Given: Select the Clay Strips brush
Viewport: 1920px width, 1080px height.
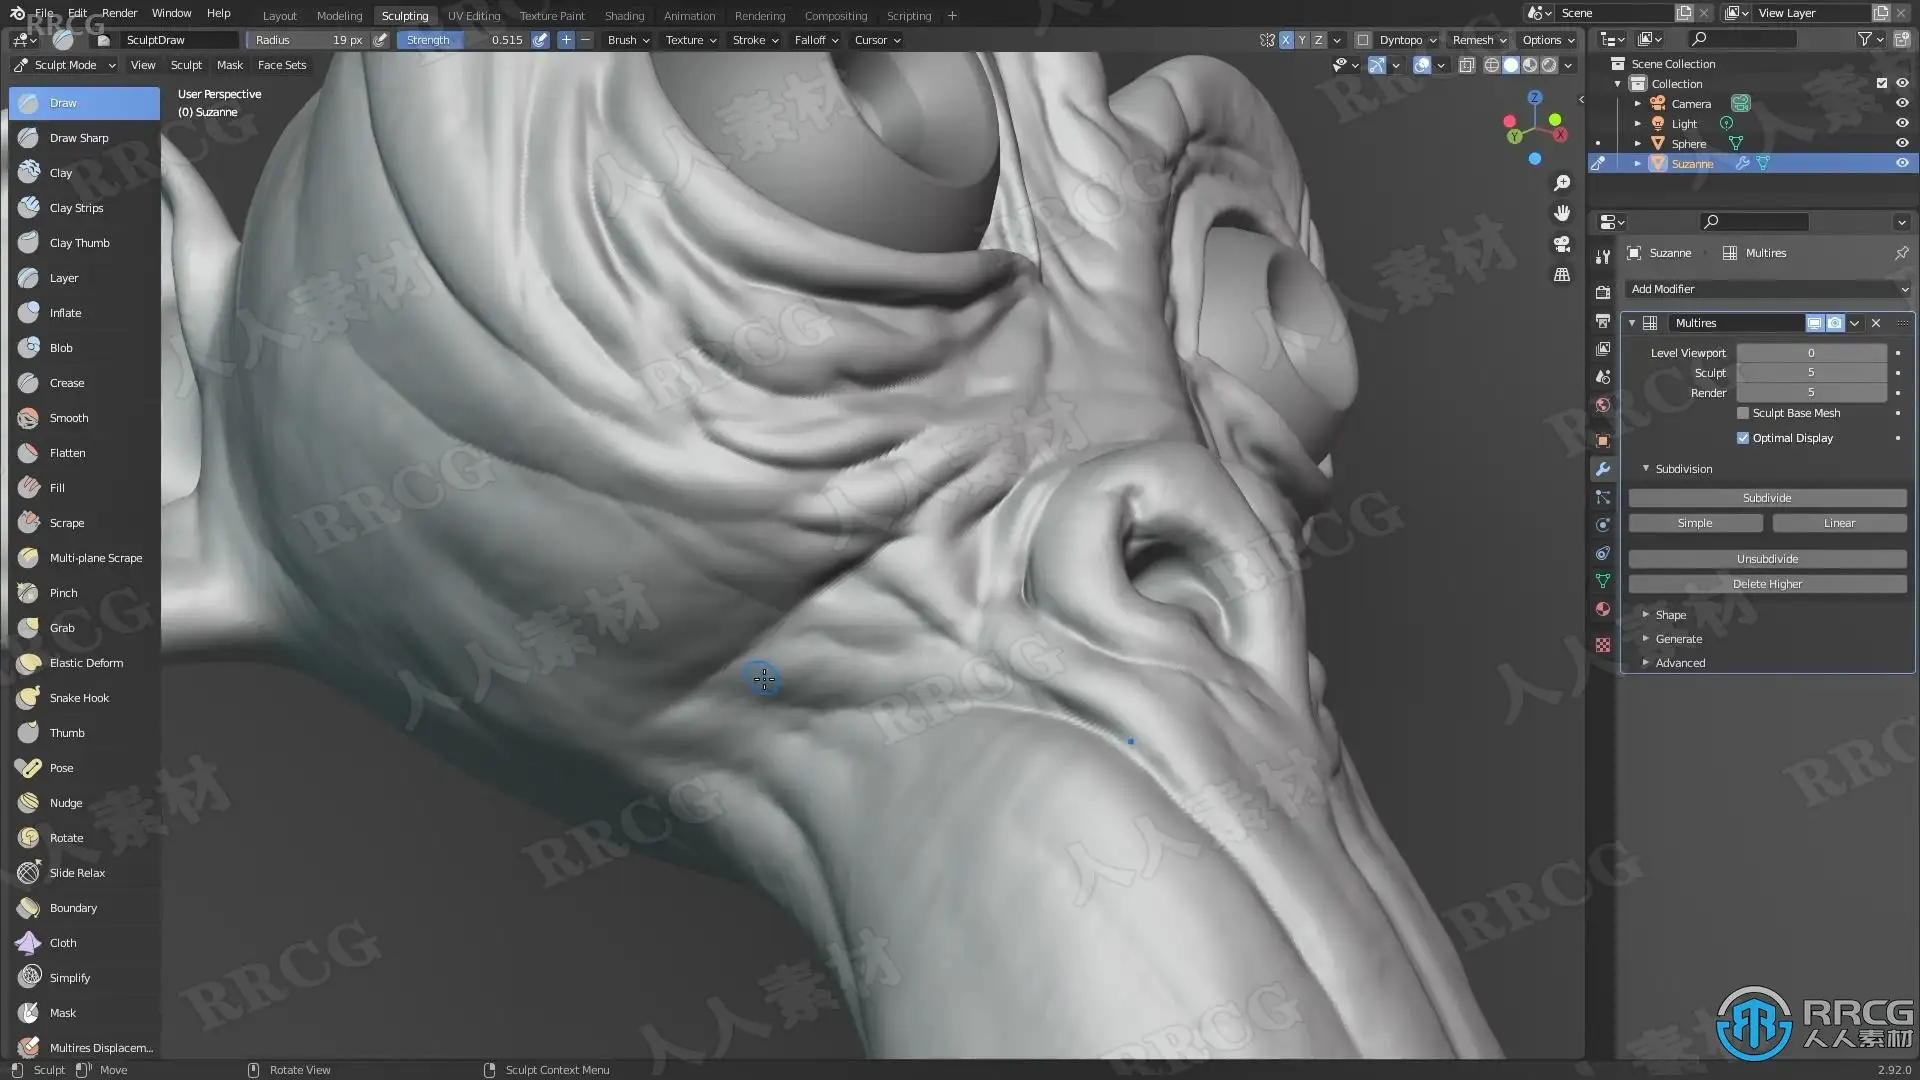Looking at the screenshot, I should point(76,208).
